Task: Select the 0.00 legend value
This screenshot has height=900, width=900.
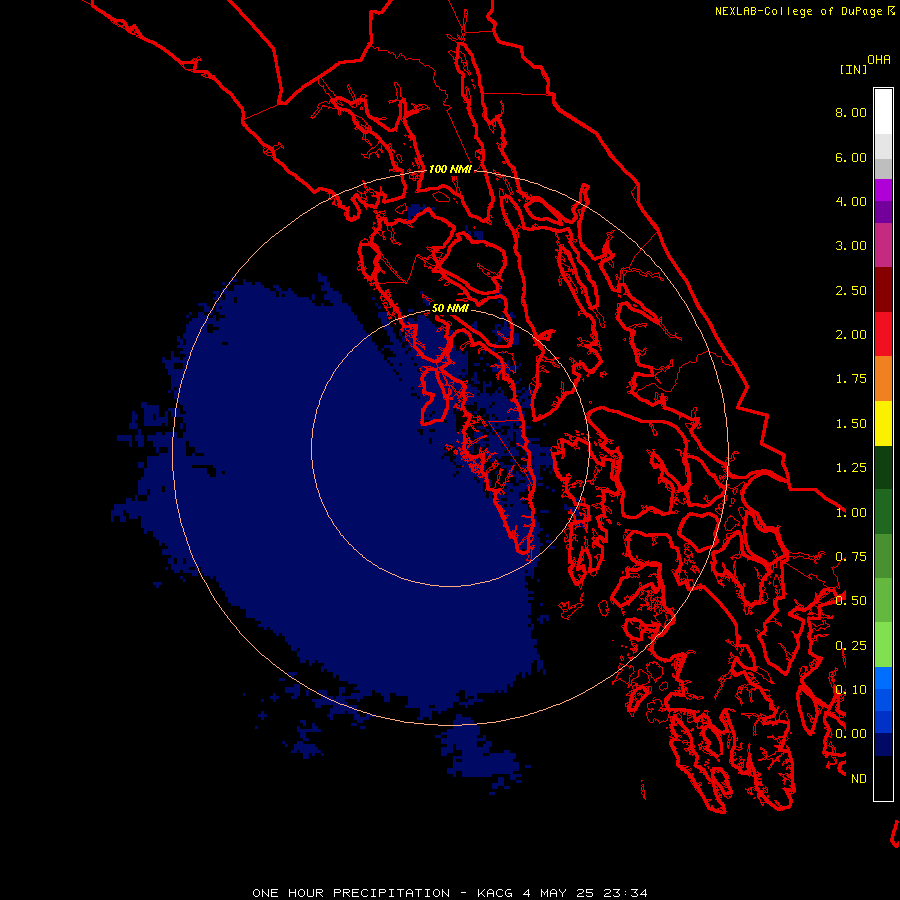Action: pyautogui.click(x=851, y=734)
